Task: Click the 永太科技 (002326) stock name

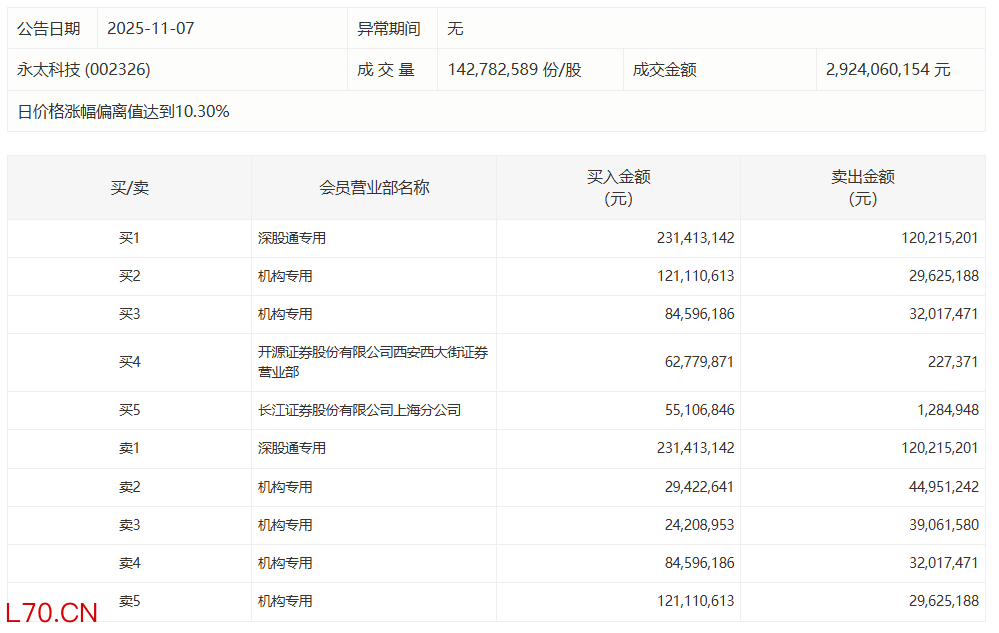Action: [84, 70]
